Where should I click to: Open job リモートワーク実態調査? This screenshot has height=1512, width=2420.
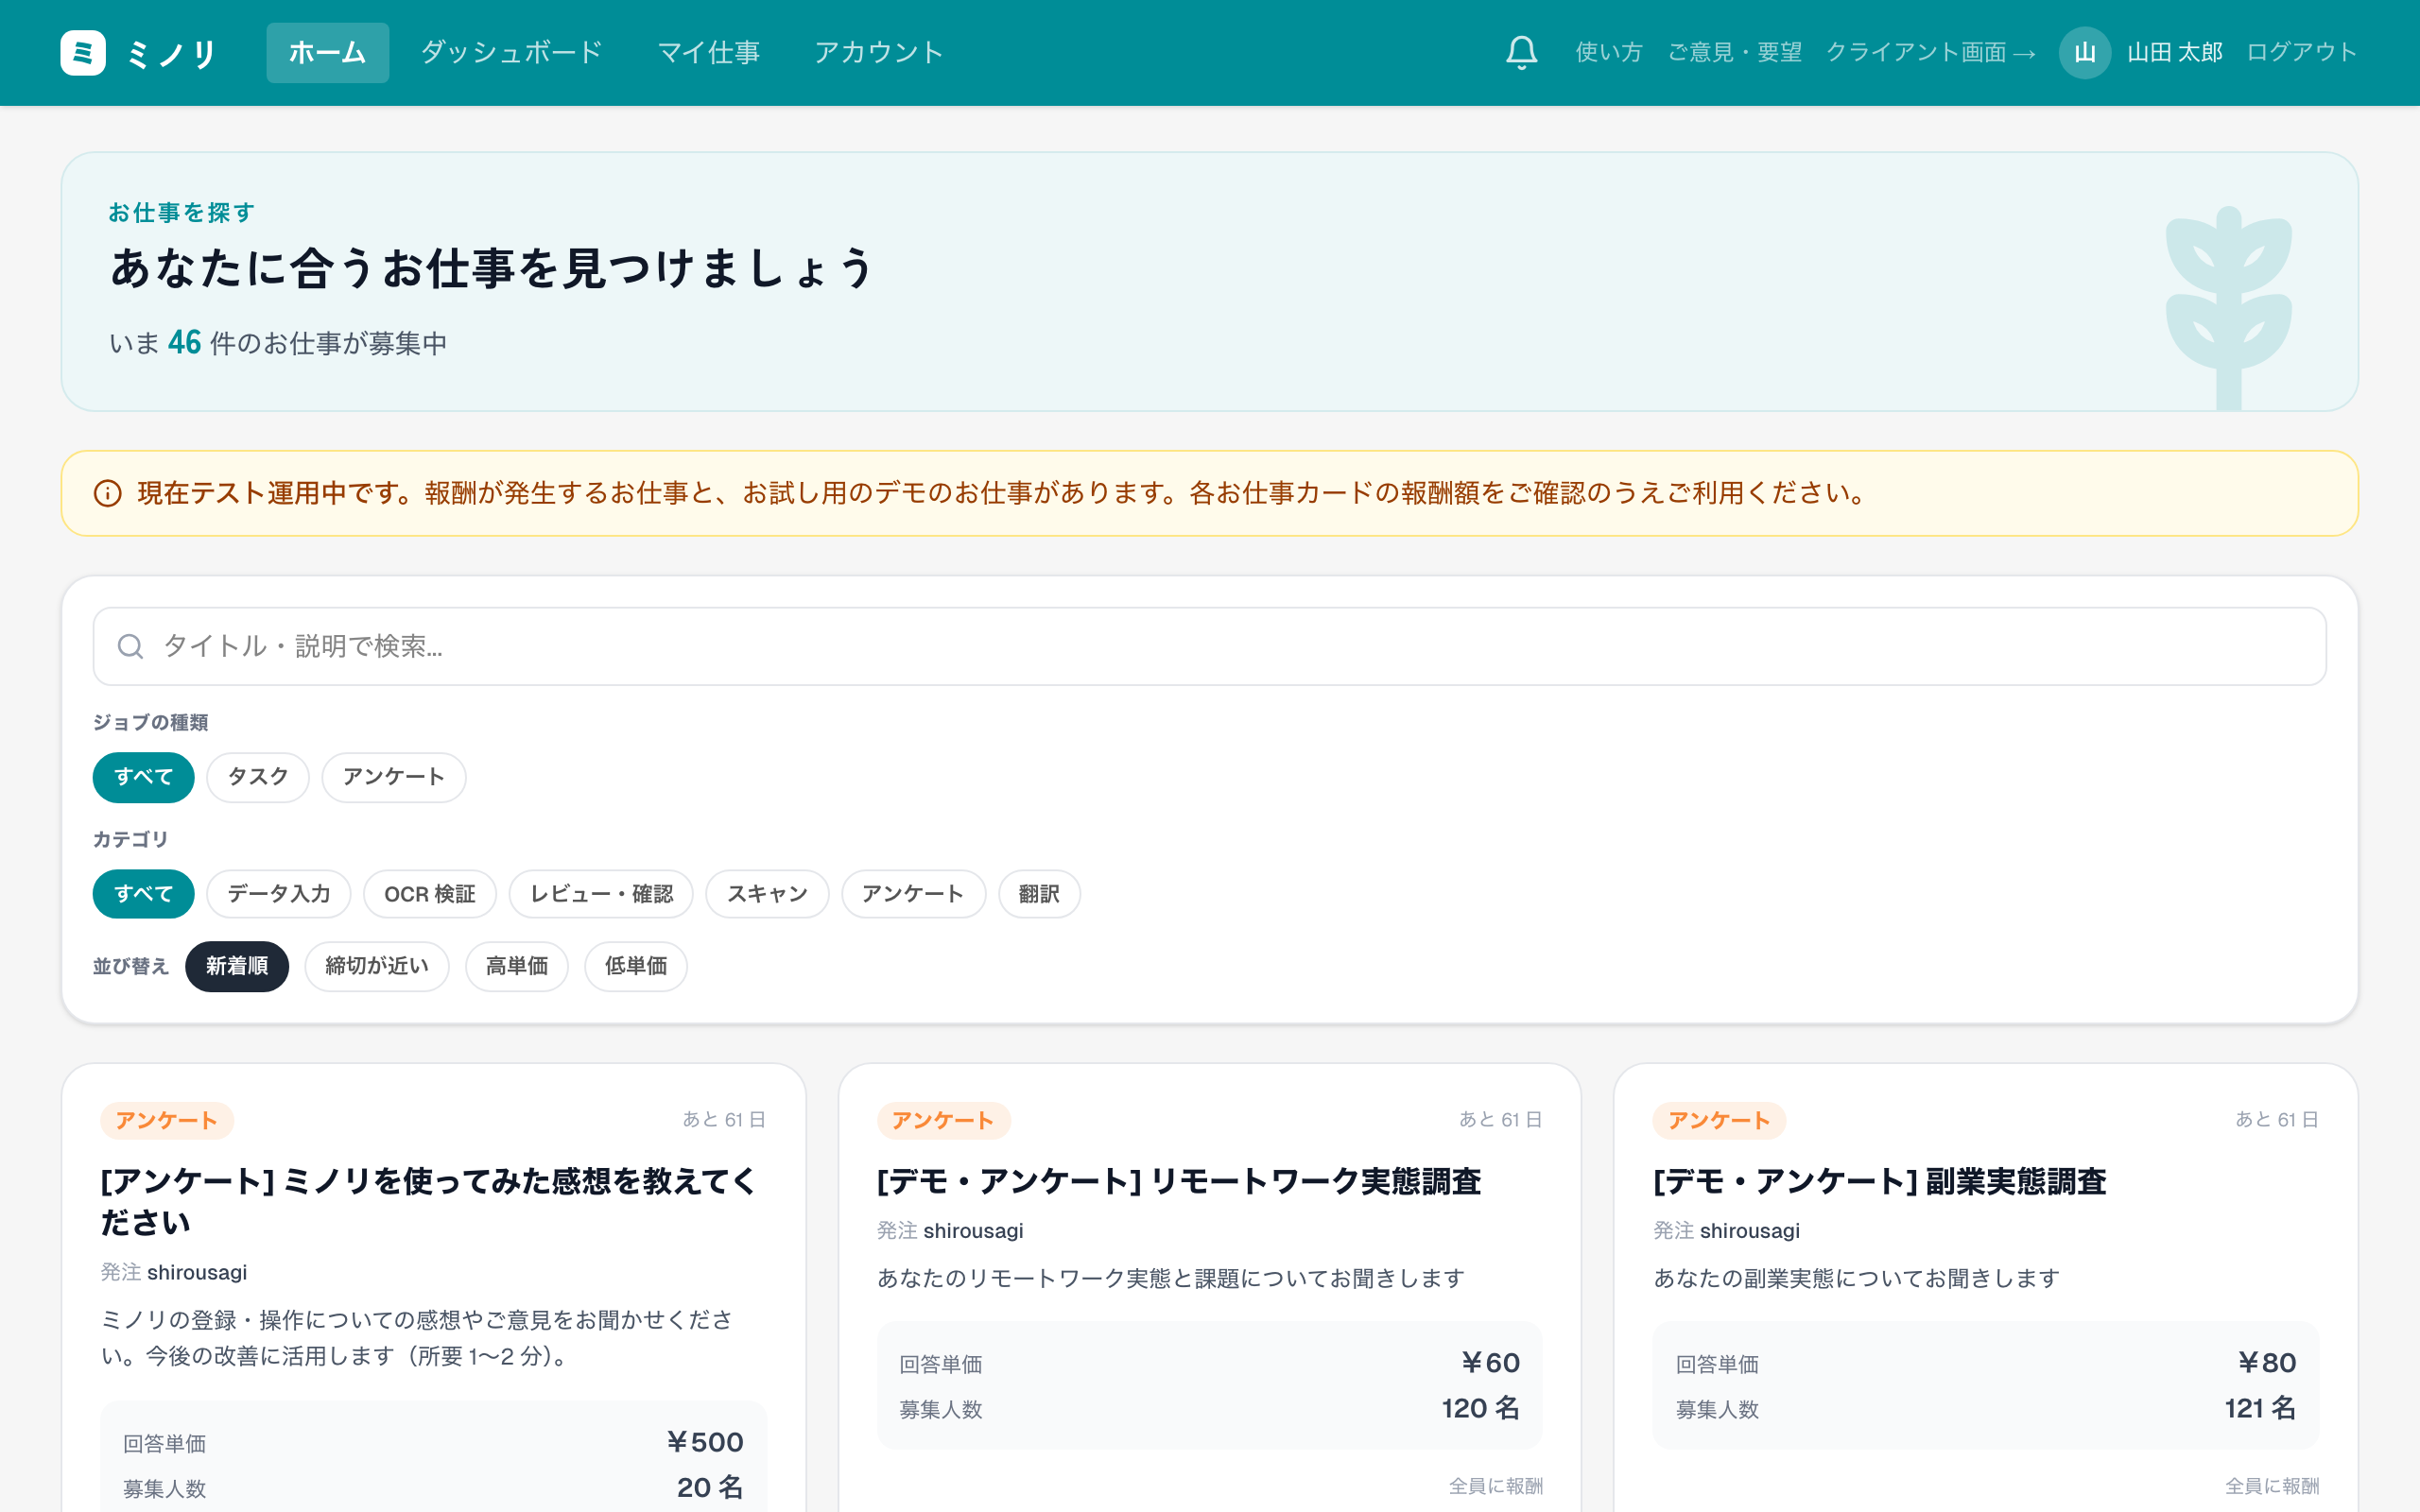pyautogui.click(x=1179, y=1181)
